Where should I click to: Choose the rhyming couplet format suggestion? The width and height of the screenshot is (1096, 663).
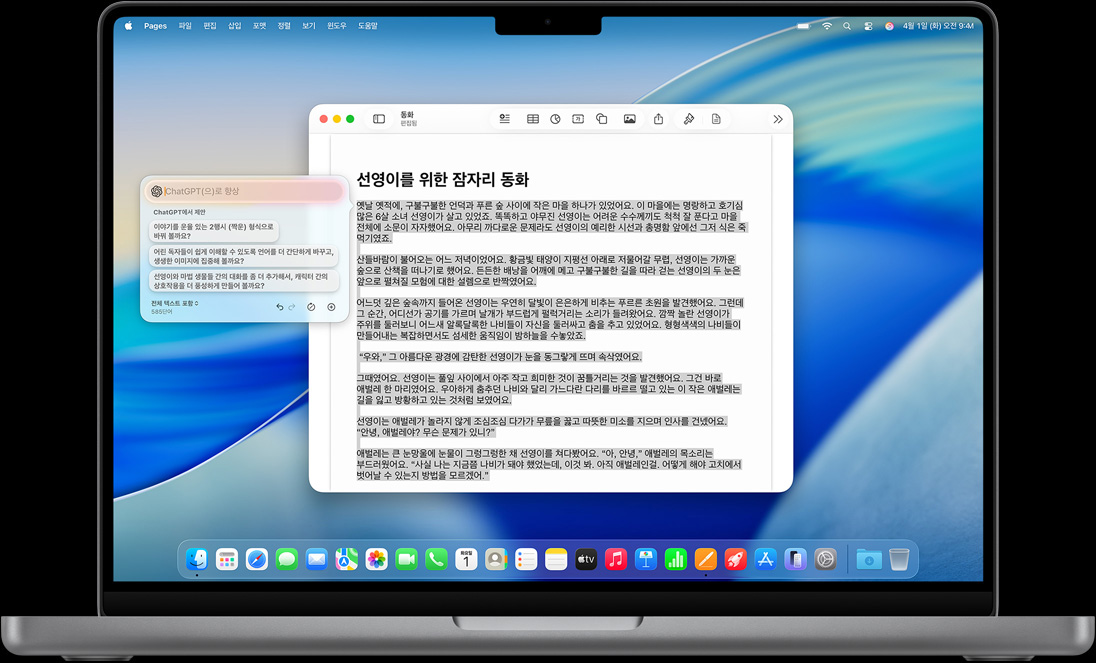[x=214, y=231]
